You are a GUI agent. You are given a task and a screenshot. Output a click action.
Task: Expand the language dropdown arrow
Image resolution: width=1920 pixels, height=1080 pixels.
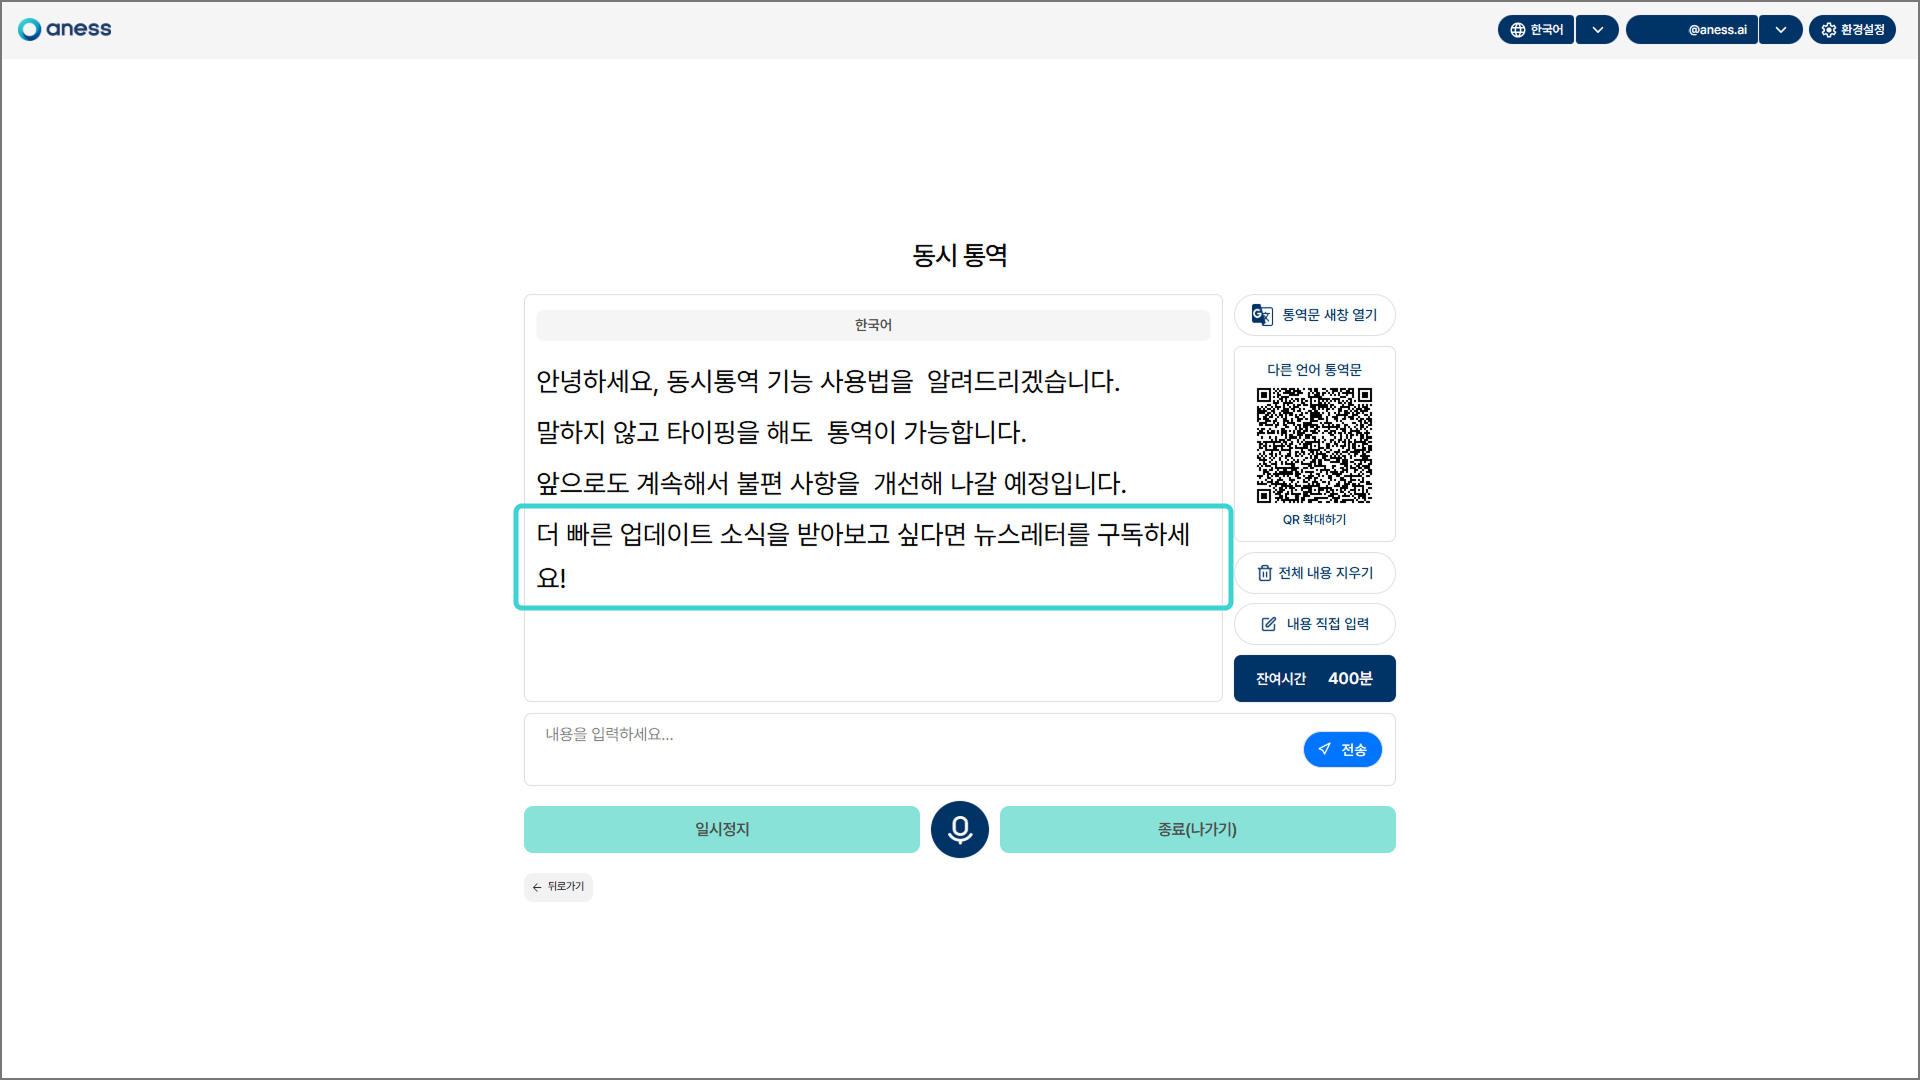(x=1598, y=30)
